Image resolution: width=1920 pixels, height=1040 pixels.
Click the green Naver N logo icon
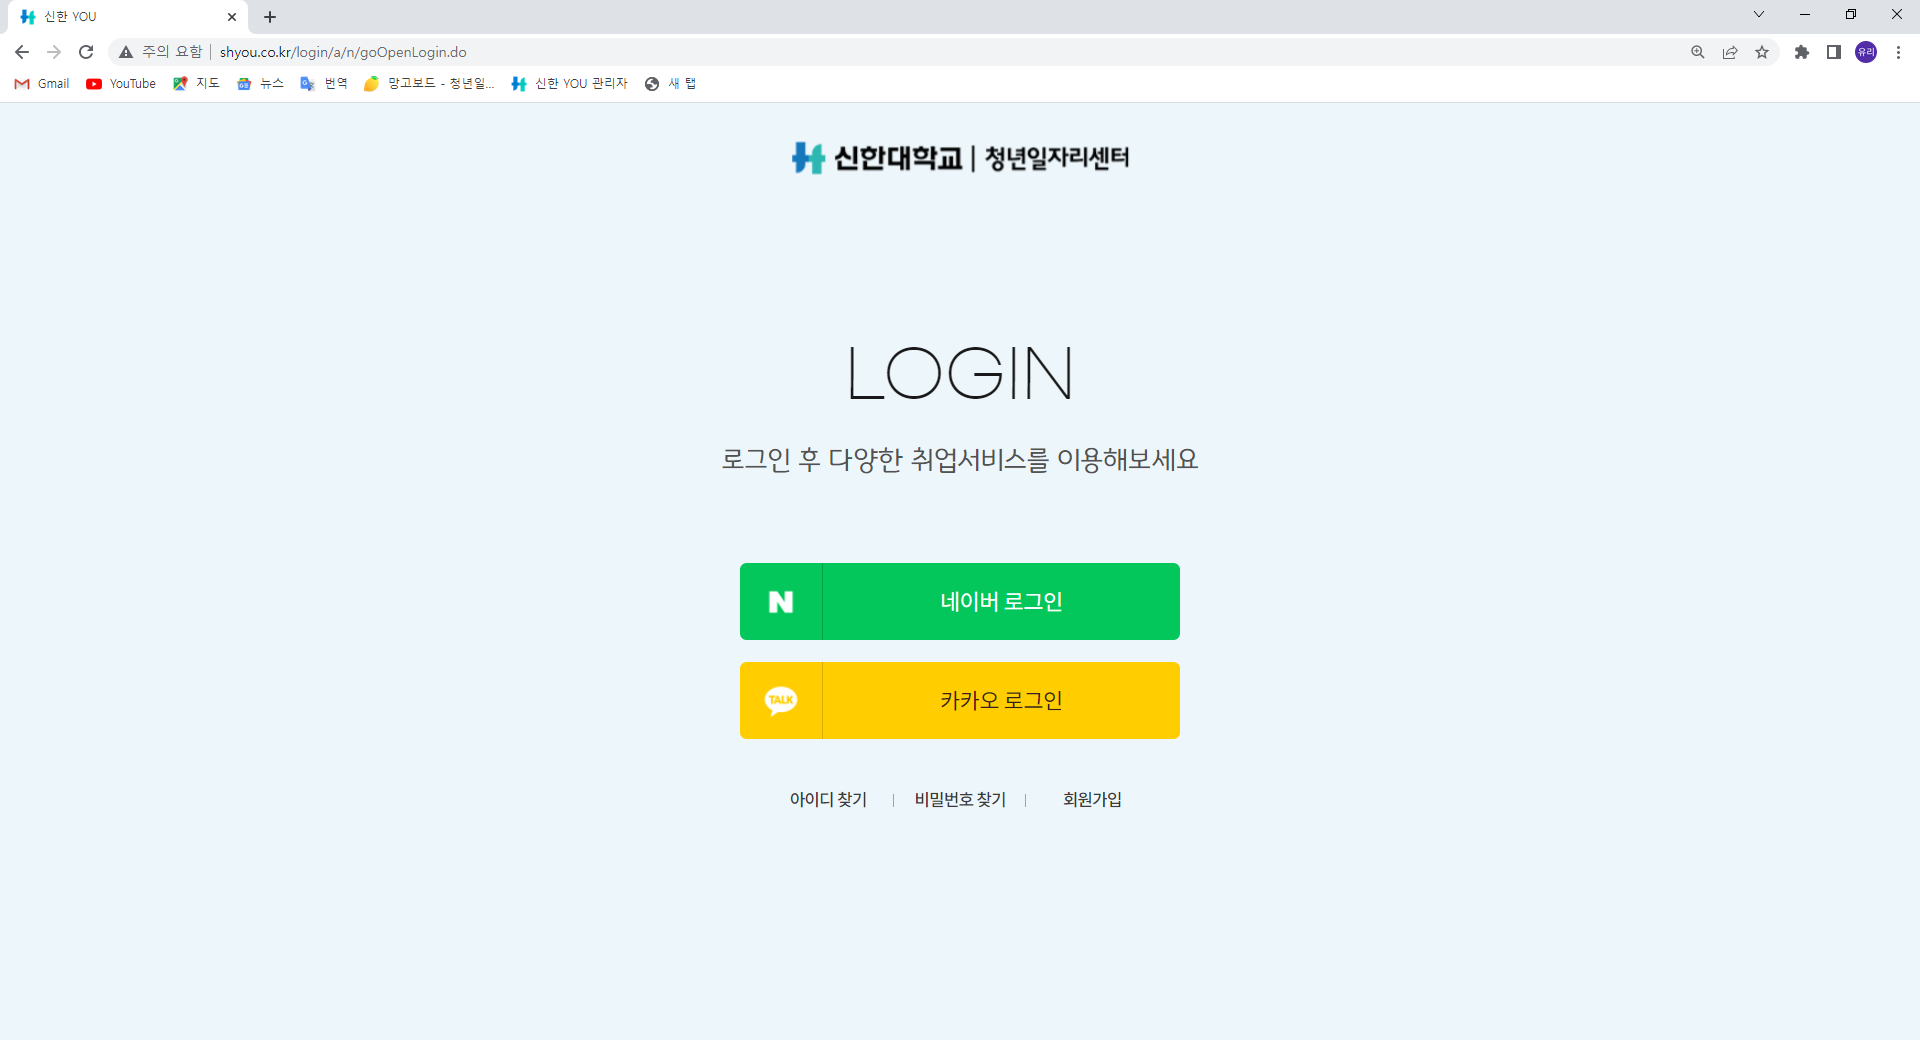[x=781, y=601]
